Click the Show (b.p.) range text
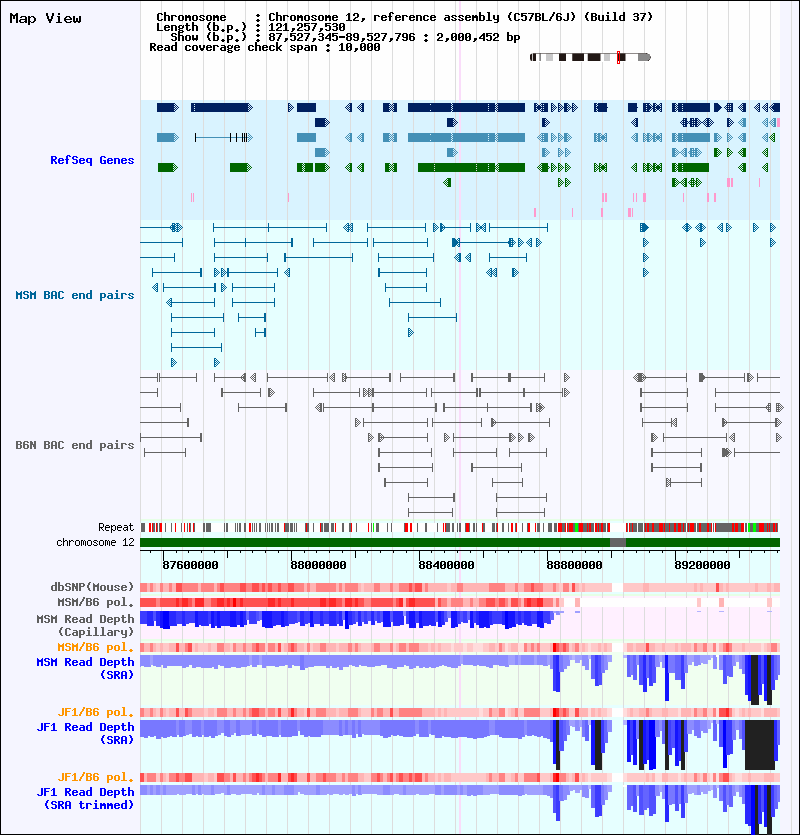This screenshot has height=835, width=800. [x=345, y=37]
